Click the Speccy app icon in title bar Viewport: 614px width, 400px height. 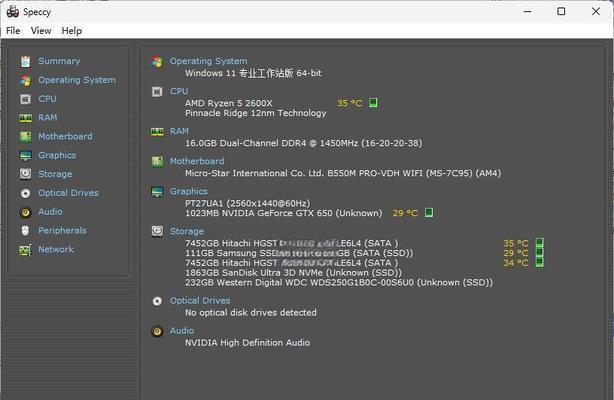pyautogui.click(x=13, y=12)
